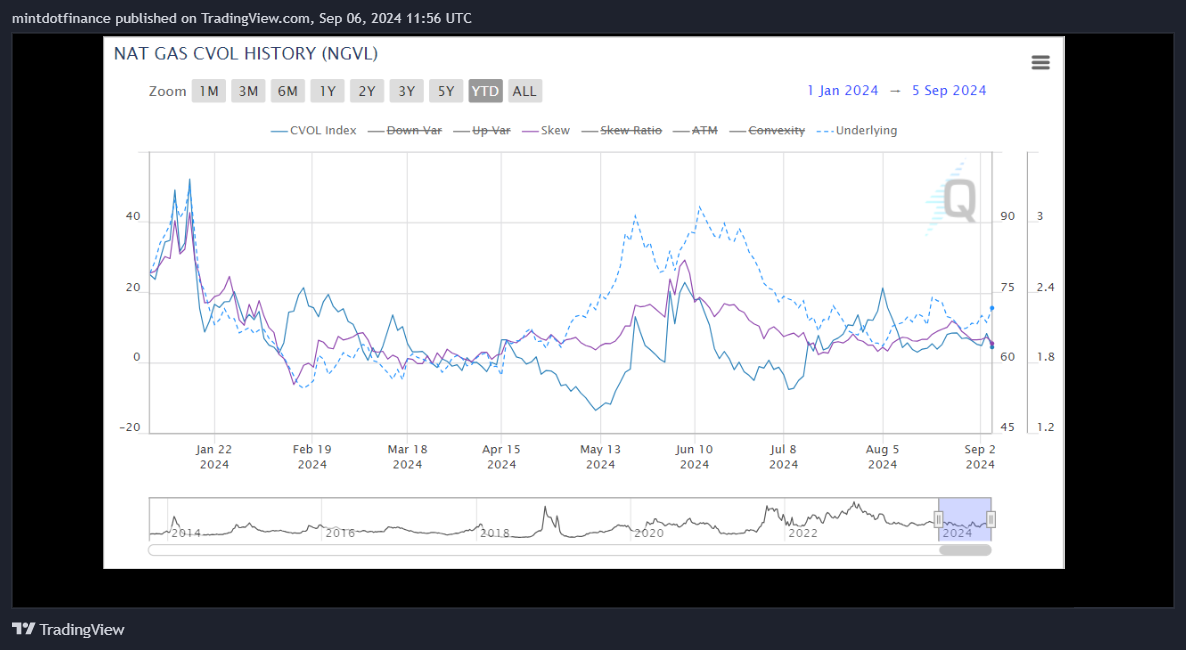1186x650 pixels.
Task: Click the 2016 mark in the navigator
Action: tap(340, 533)
